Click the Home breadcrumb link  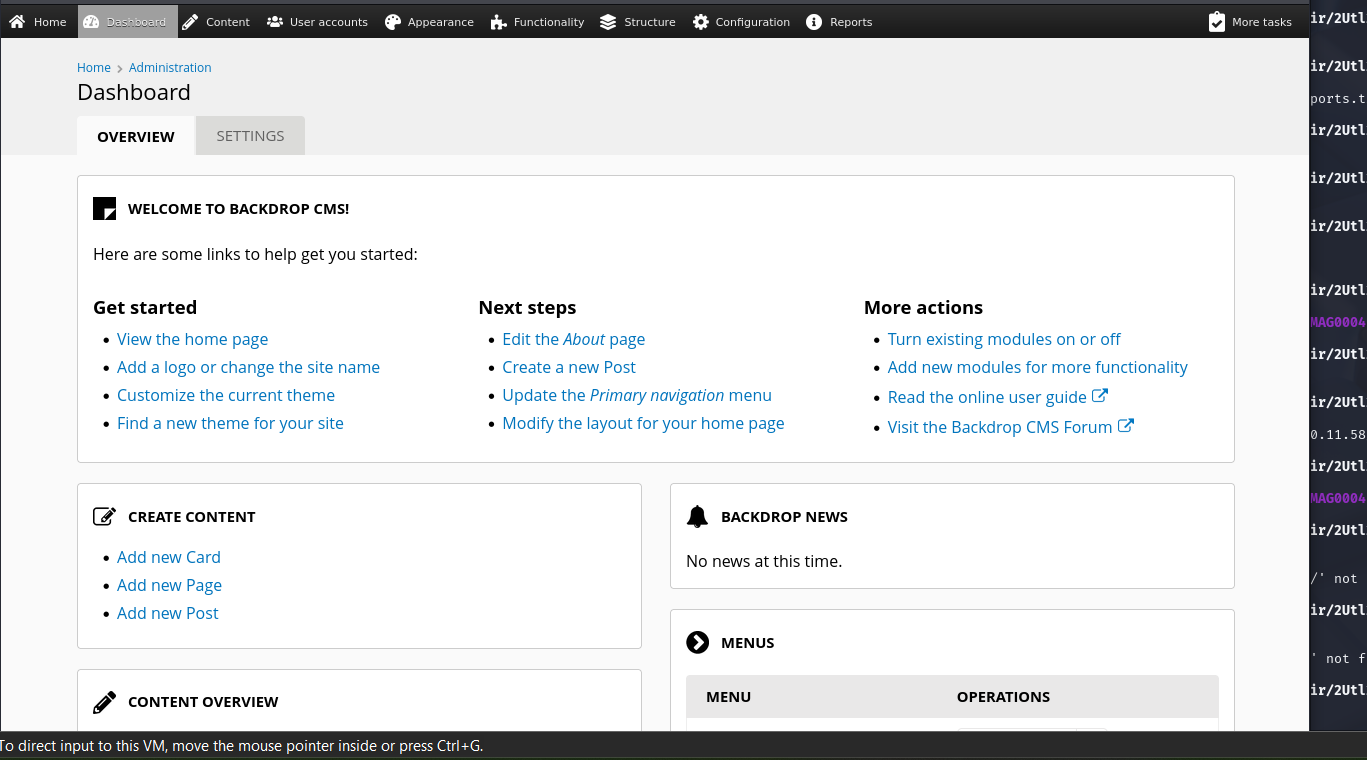tap(94, 68)
